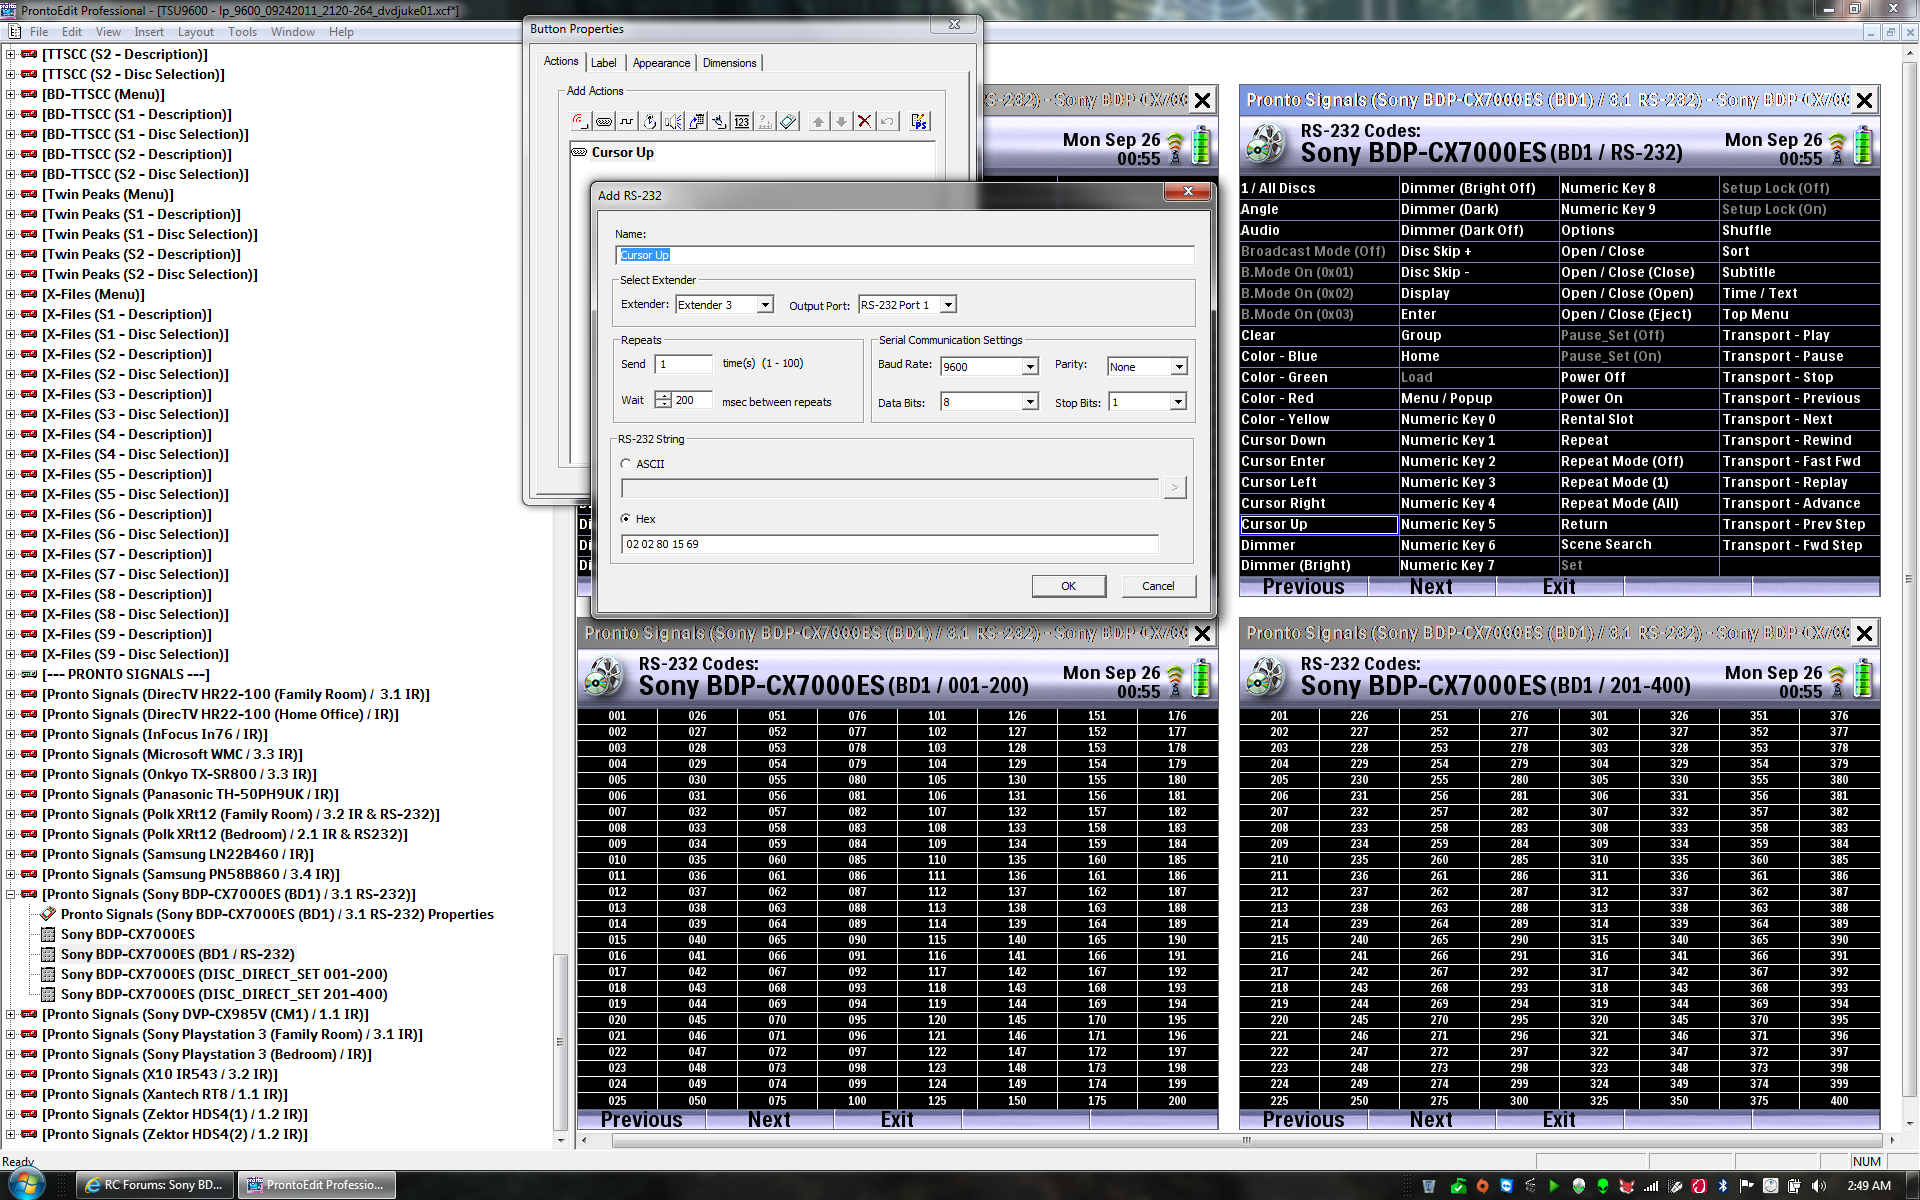1920x1200 pixels.
Task: Open the Windows Start button
Action: (26, 1185)
